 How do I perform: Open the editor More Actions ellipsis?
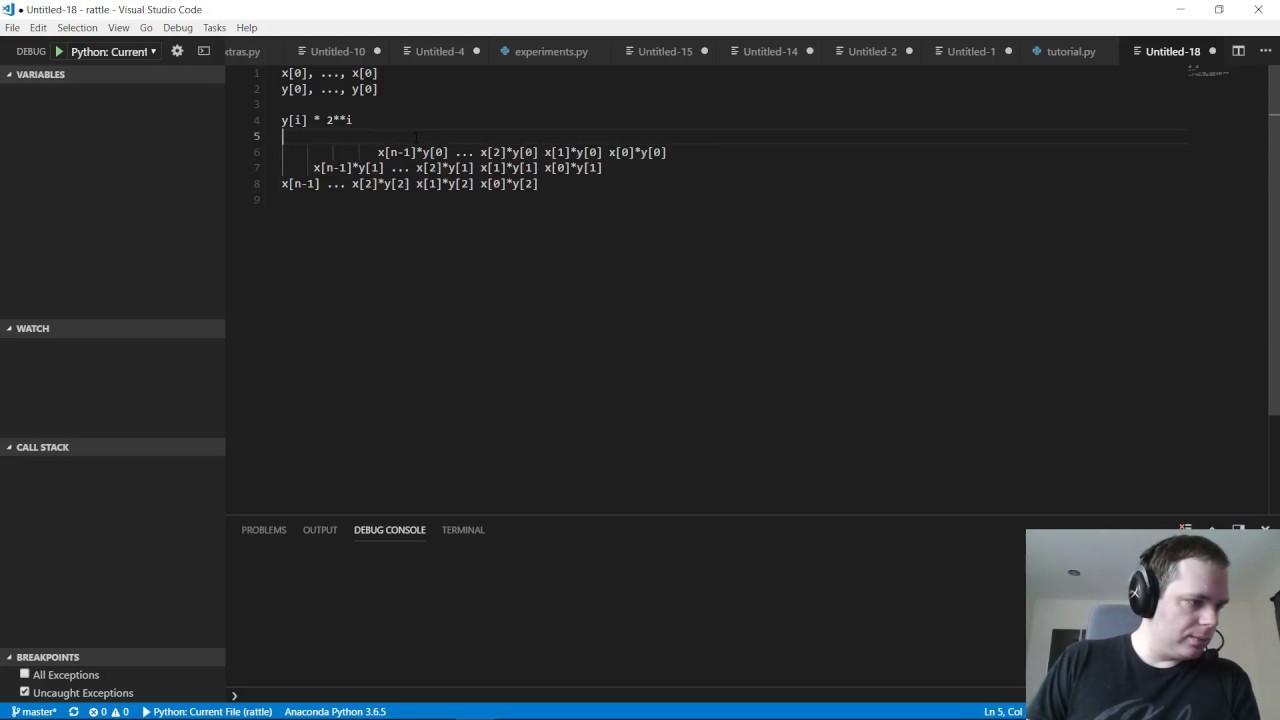(x=1263, y=51)
